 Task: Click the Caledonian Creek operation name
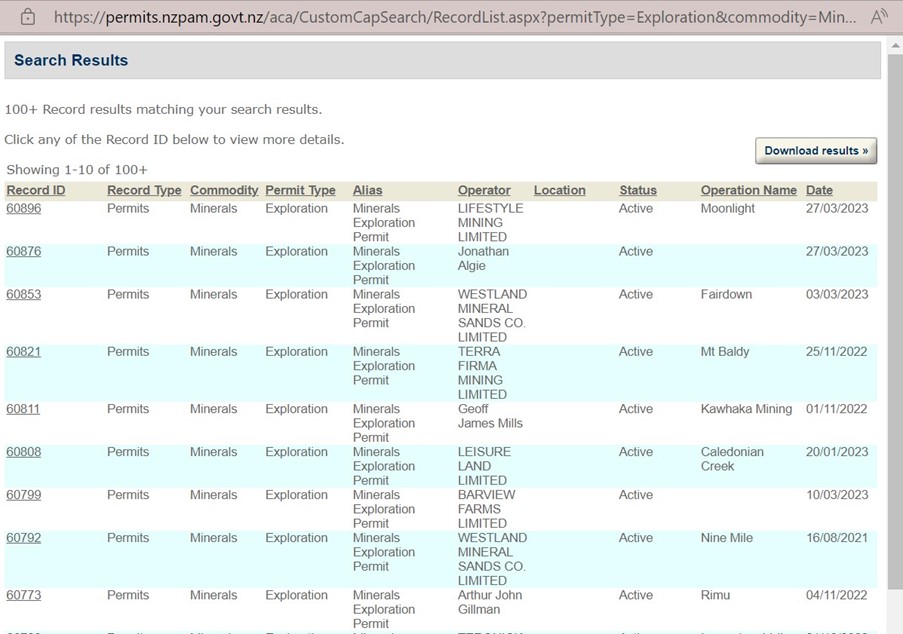pyautogui.click(x=732, y=459)
